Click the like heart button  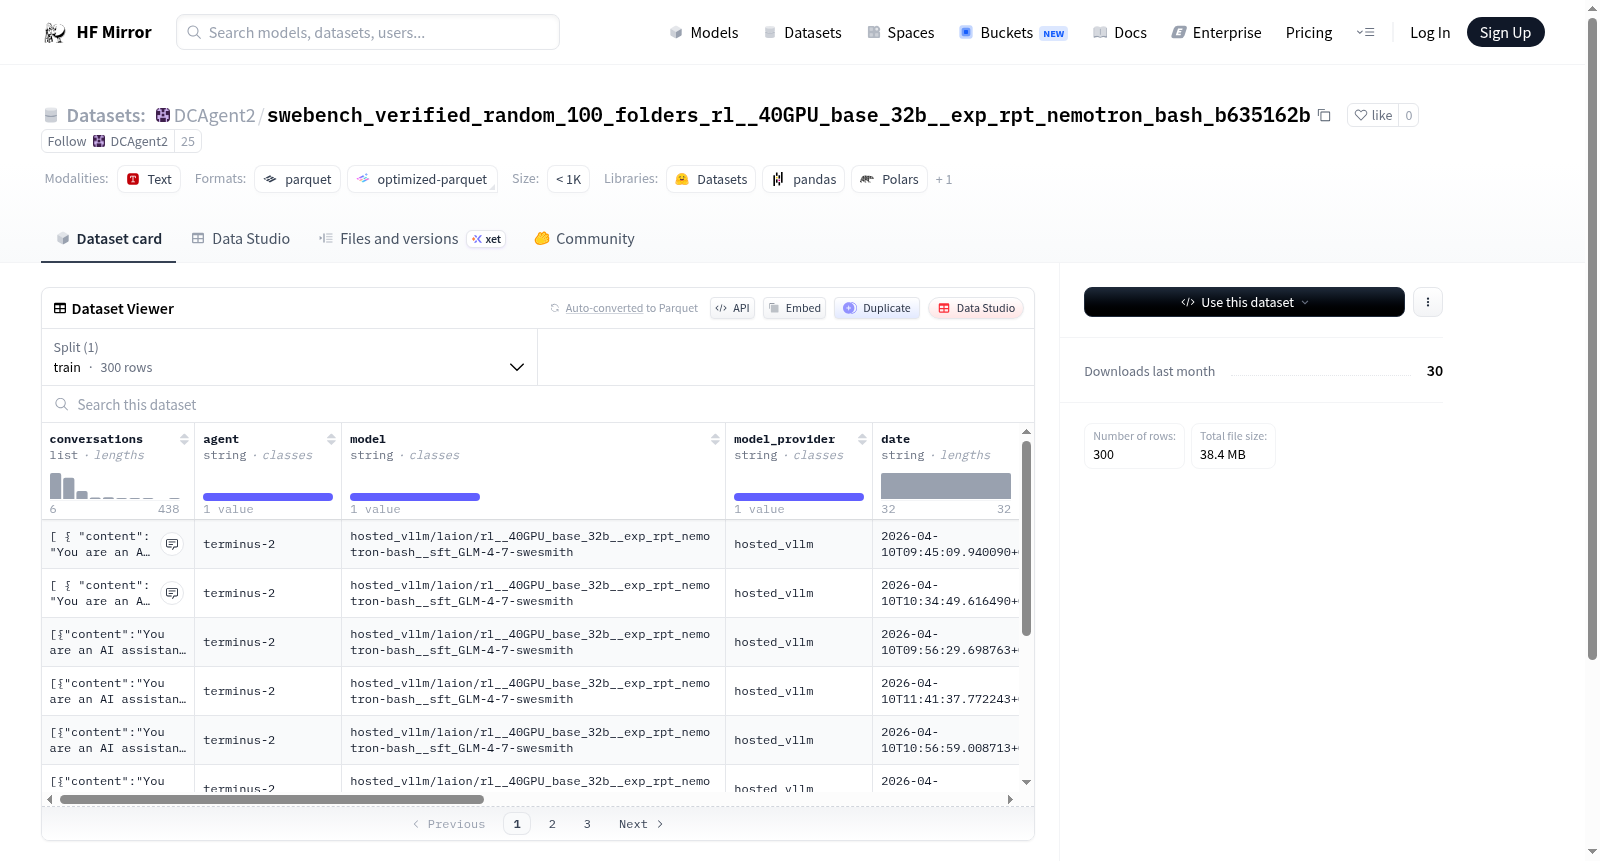pyautogui.click(x=1372, y=115)
